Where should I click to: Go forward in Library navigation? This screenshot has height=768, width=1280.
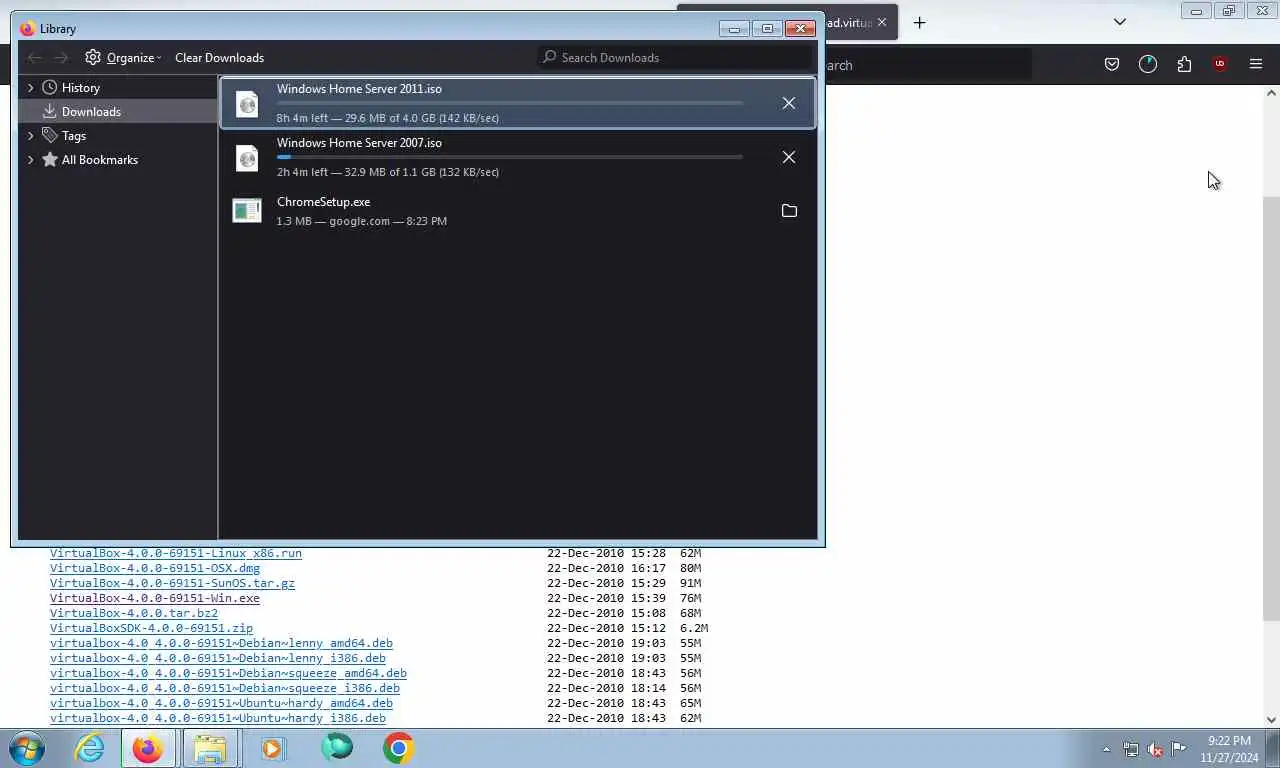[x=61, y=58]
